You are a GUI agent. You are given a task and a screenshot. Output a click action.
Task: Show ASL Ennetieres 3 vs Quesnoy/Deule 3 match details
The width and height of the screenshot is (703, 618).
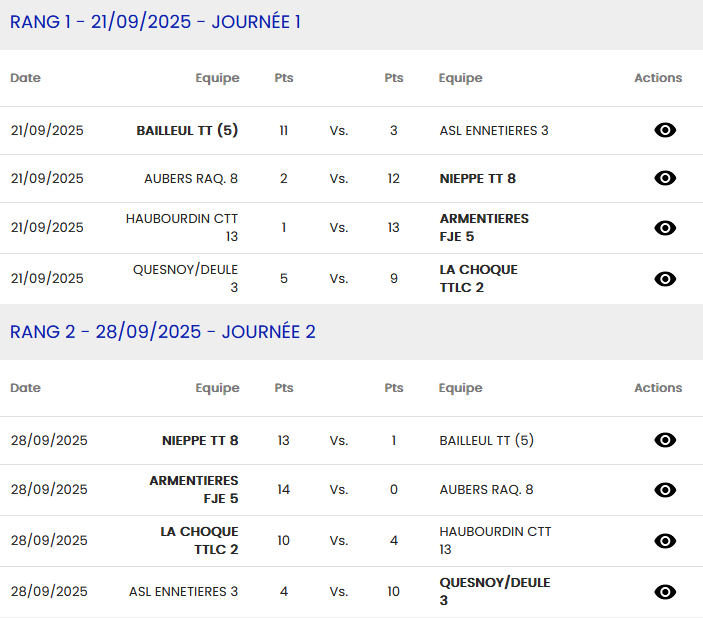click(665, 592)
